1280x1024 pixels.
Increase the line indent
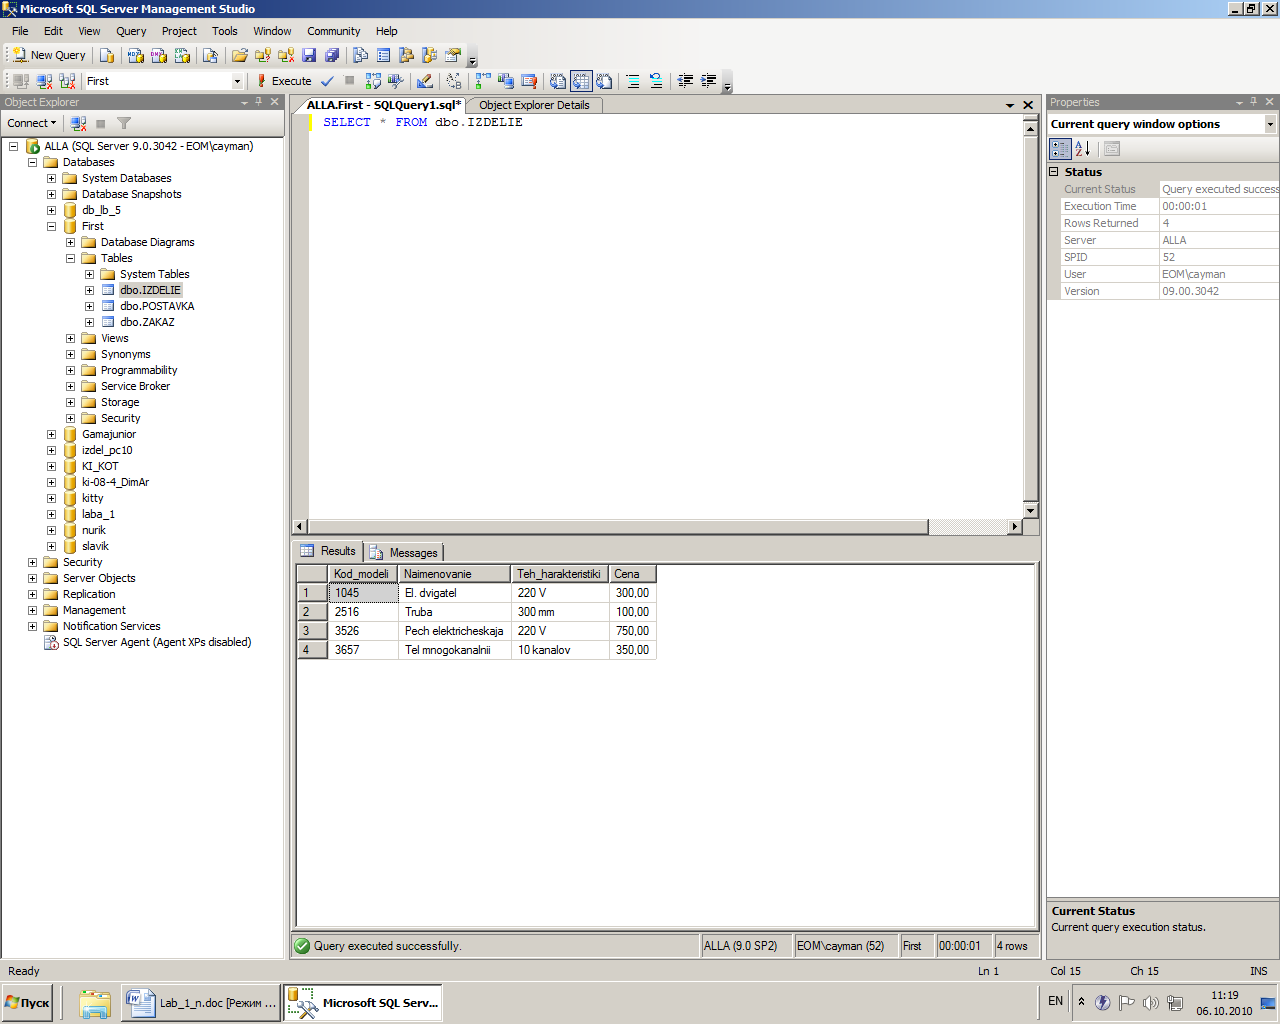[x=708, y=81]
